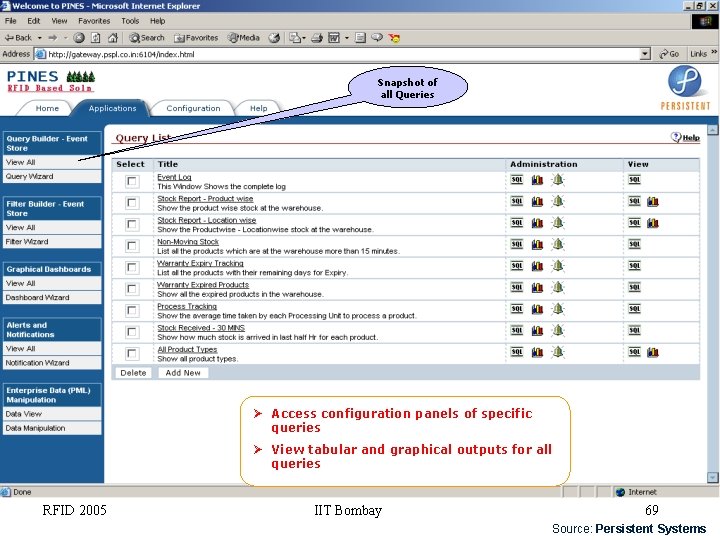Click page scrollbar down arrow
The width and height of the screenshot is (720, 540).
(713, 478)
